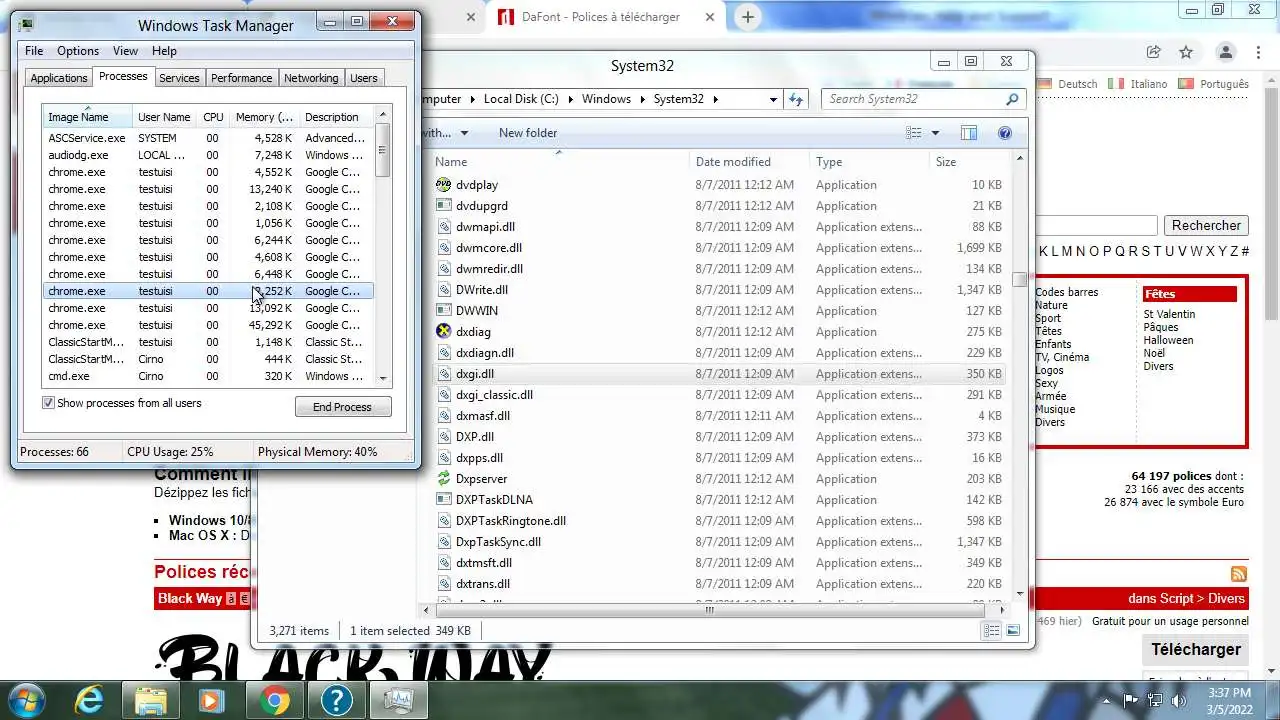The width and height of the screenshot is (1280, 720).
Task: Sort files by Size column header
Action: tap(968, 162)
